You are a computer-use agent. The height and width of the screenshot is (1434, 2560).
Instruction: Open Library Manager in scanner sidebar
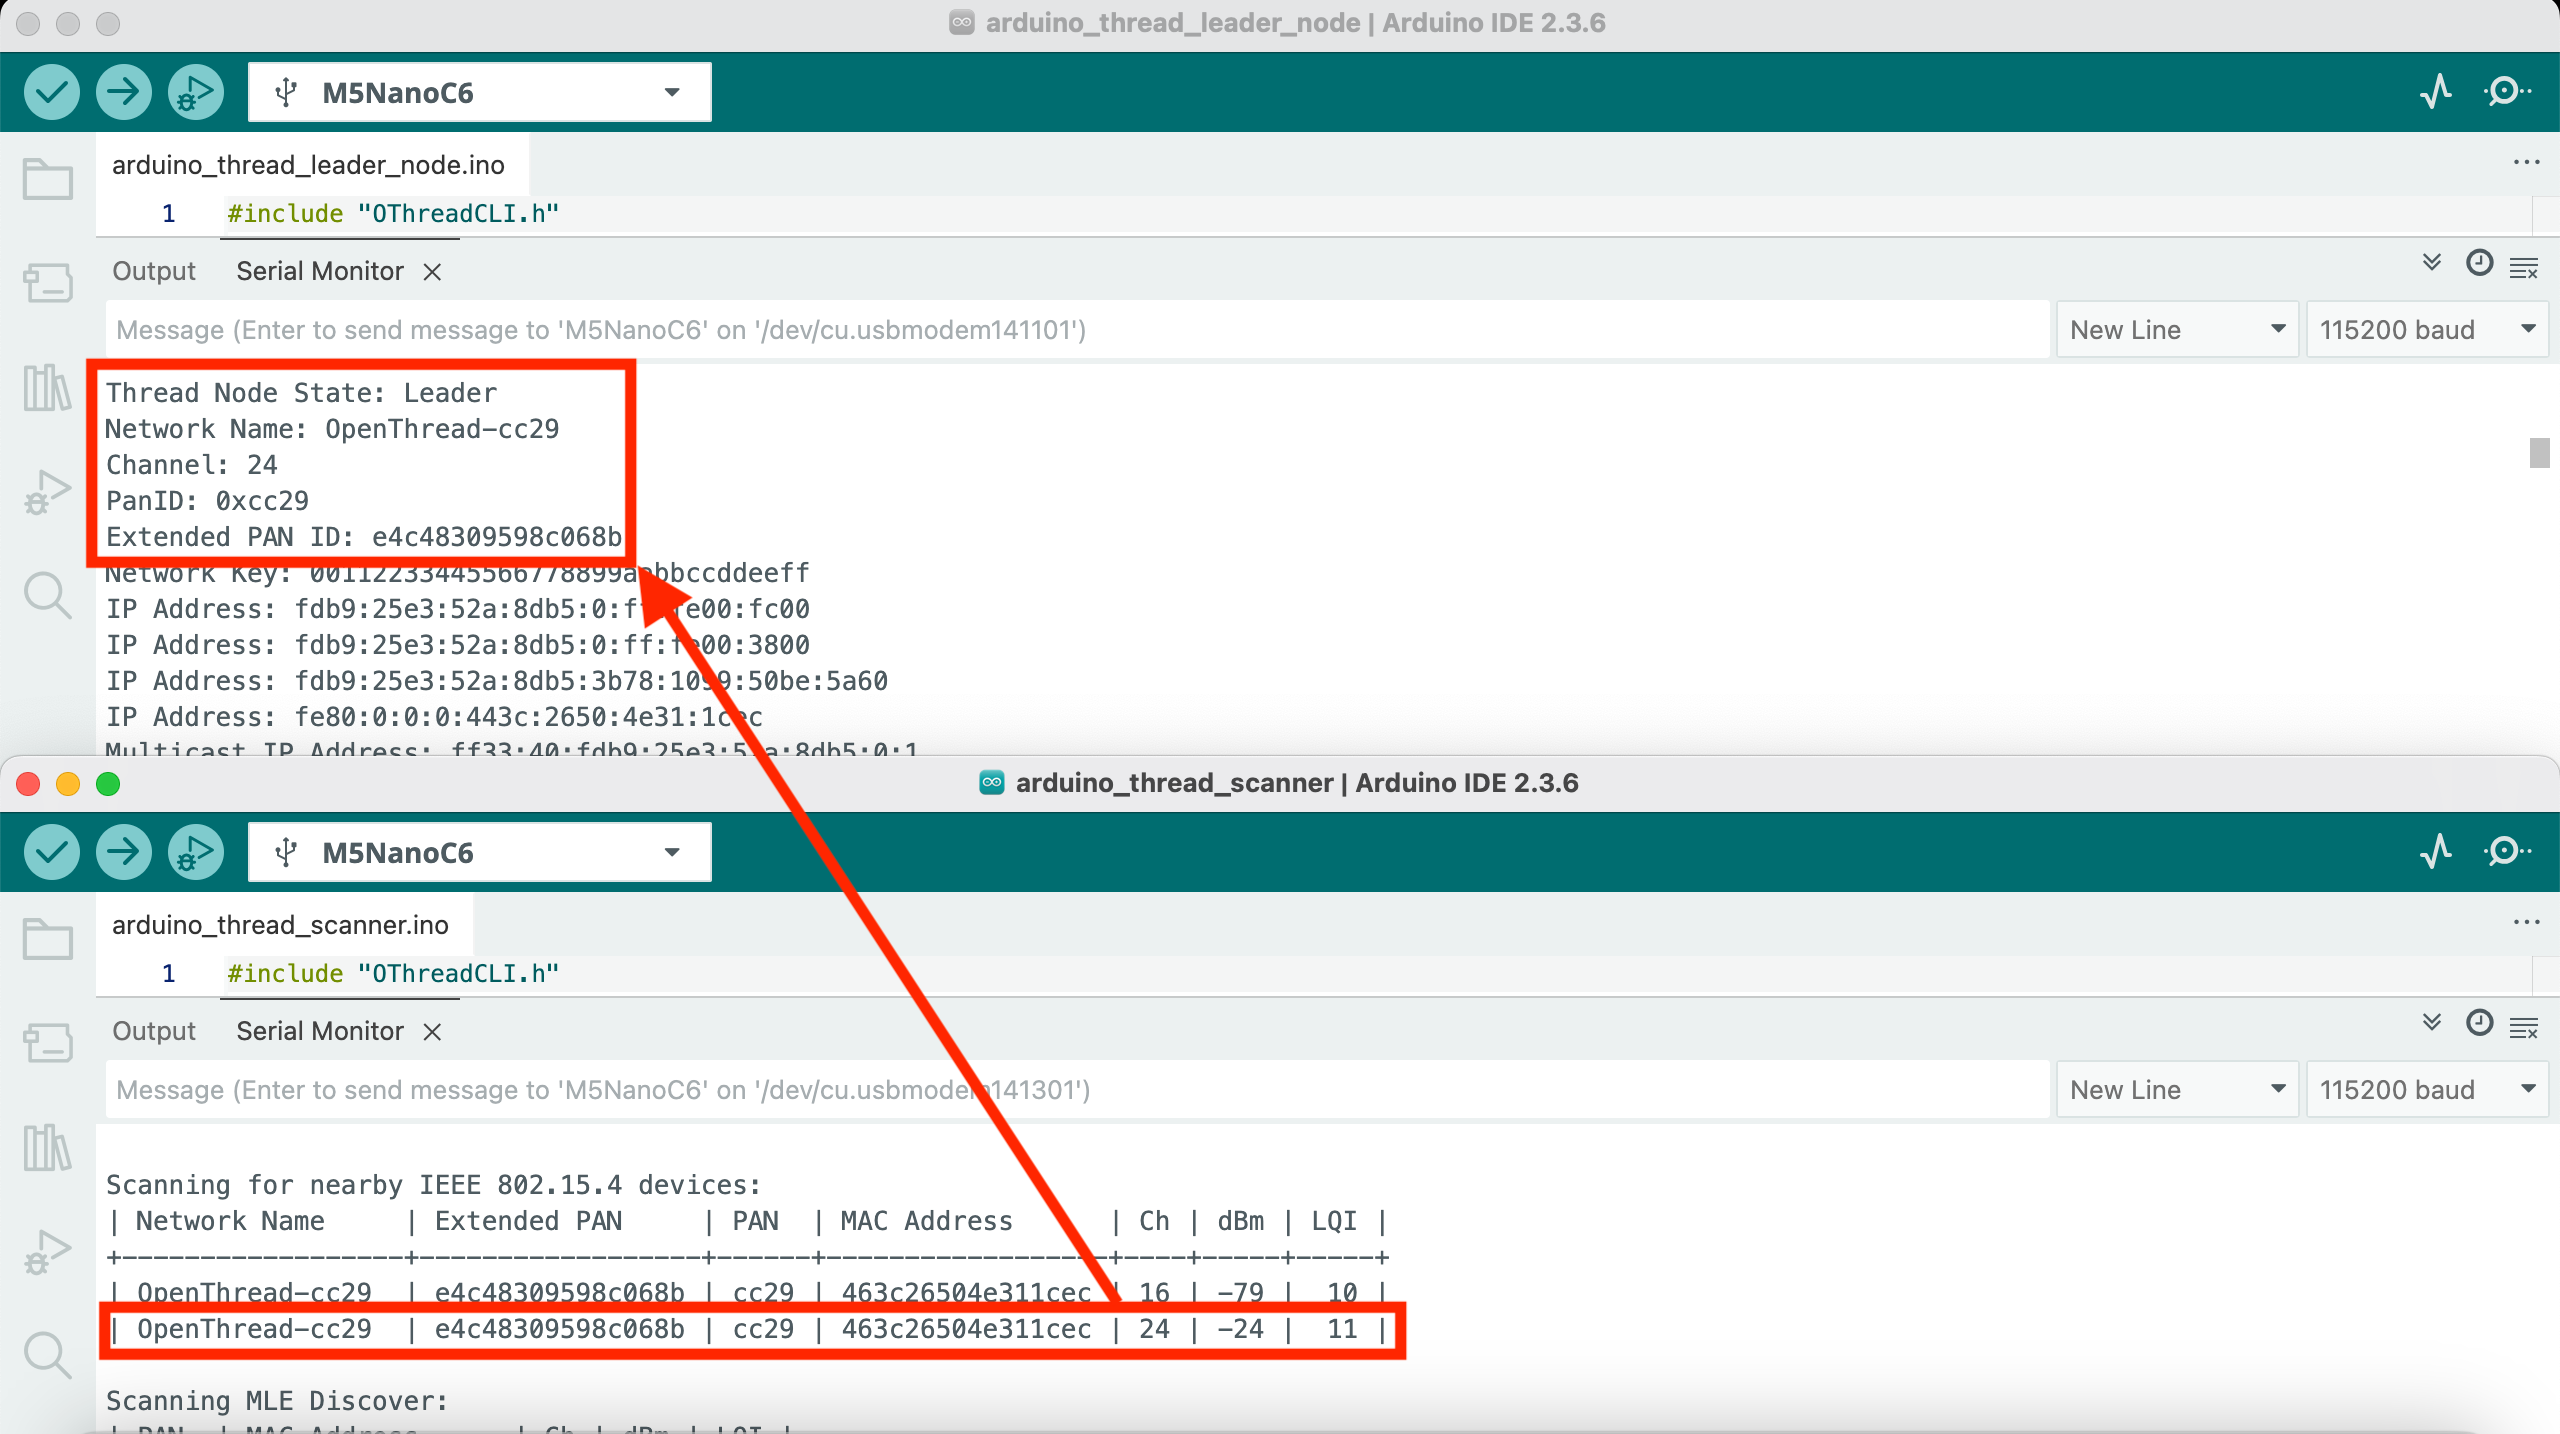(x=47, y=1147)
